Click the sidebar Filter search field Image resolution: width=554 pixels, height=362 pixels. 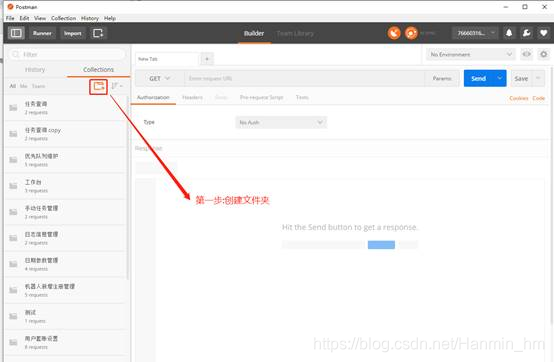67,54
